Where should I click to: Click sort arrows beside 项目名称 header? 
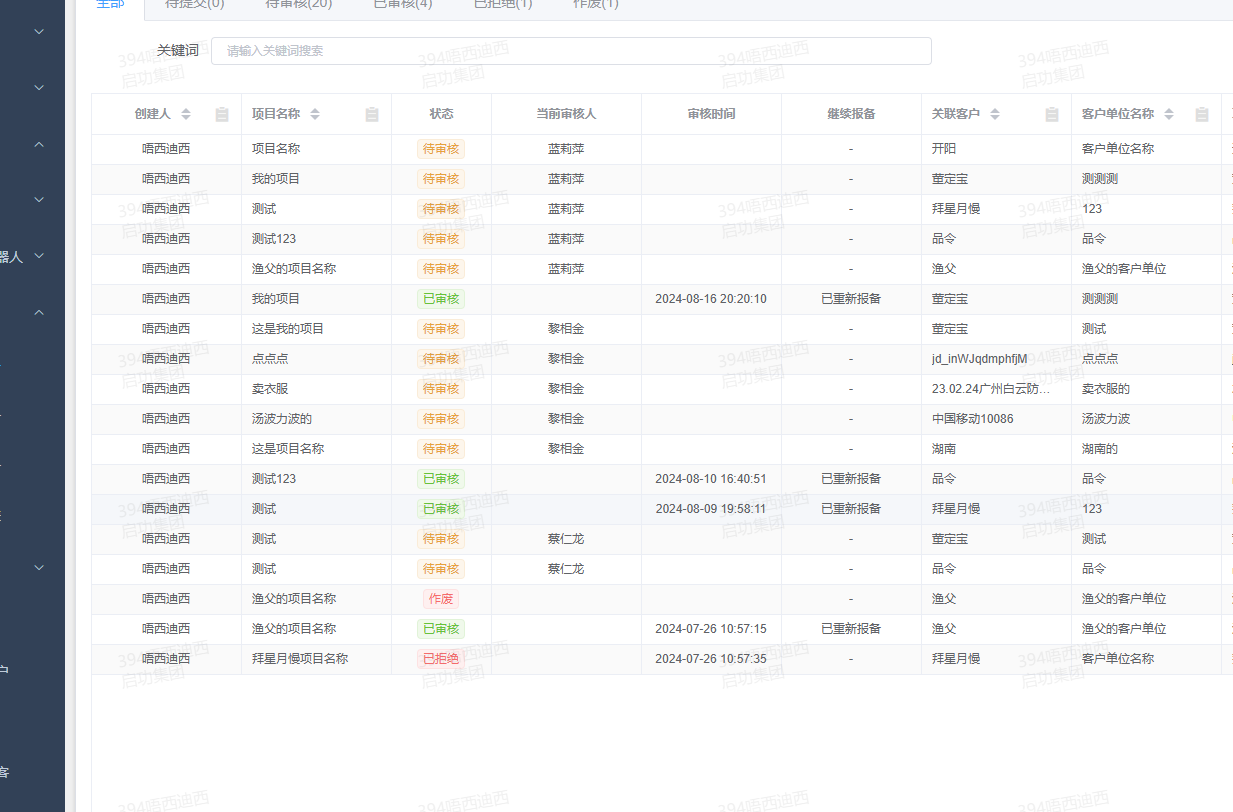point(315,114)
